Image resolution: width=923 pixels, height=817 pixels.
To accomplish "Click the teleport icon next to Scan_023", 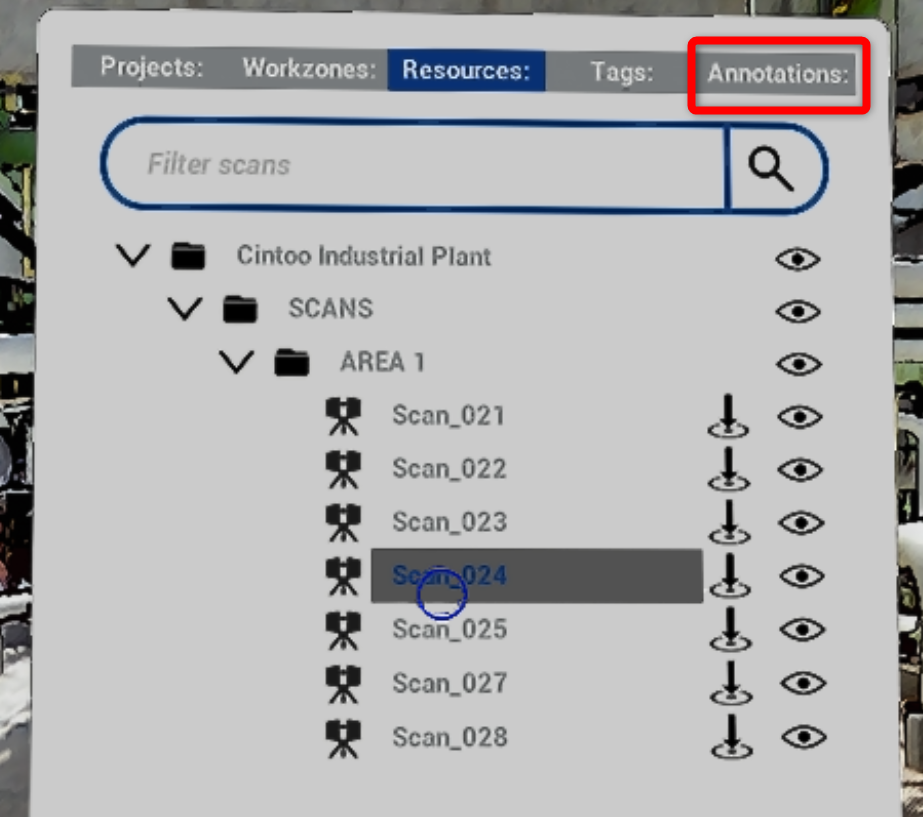I will click(728, 523).
